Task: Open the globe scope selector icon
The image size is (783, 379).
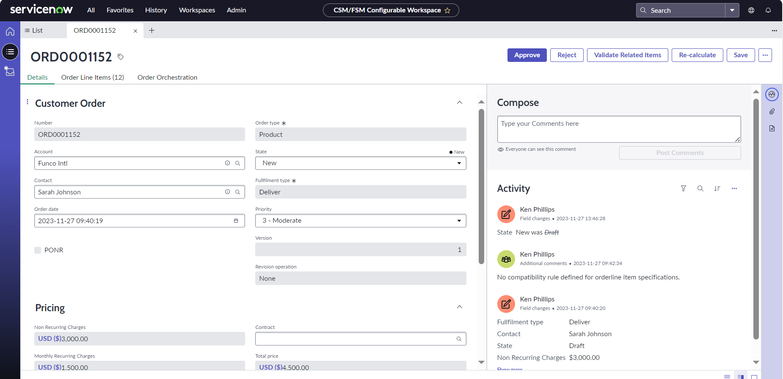Action: (752, 10)
